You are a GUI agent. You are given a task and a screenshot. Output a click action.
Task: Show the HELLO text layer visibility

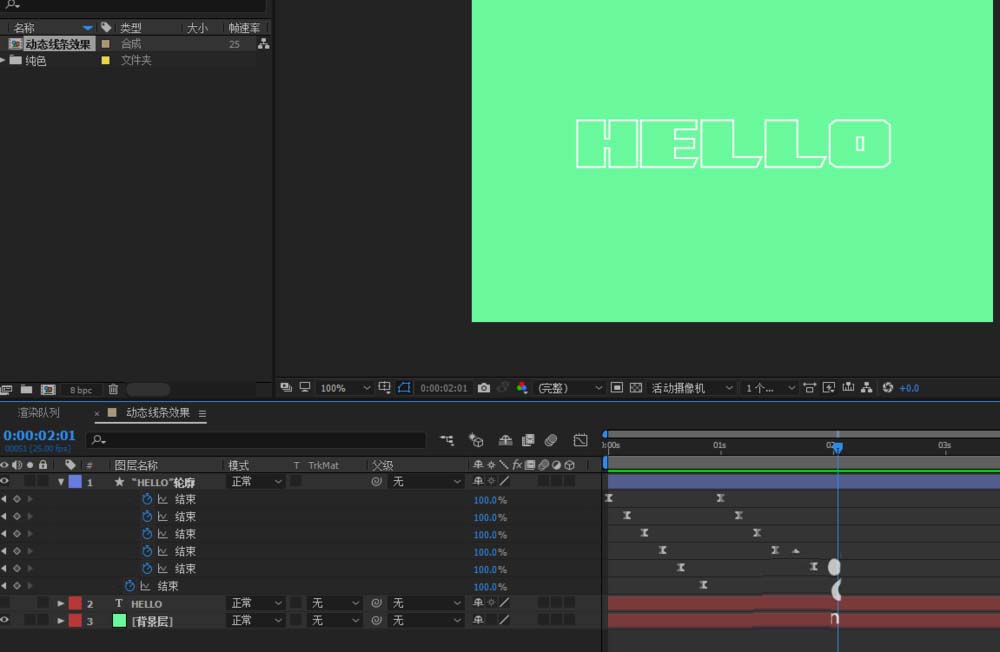[5, 604]
